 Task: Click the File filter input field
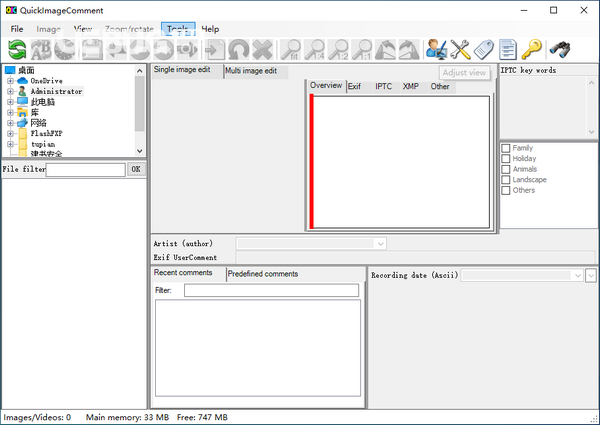pyautogui.click(x=85, y=170)
